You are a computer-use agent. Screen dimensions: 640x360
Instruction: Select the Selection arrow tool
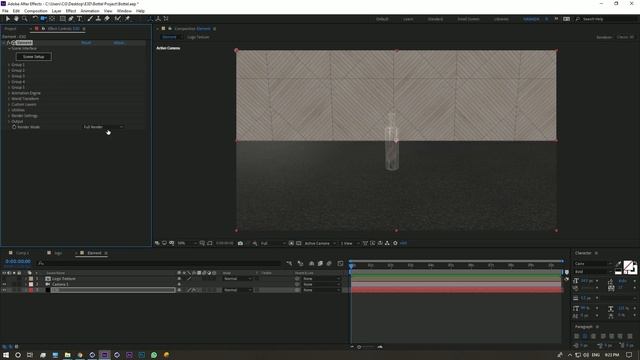click(x=8, y=19)
